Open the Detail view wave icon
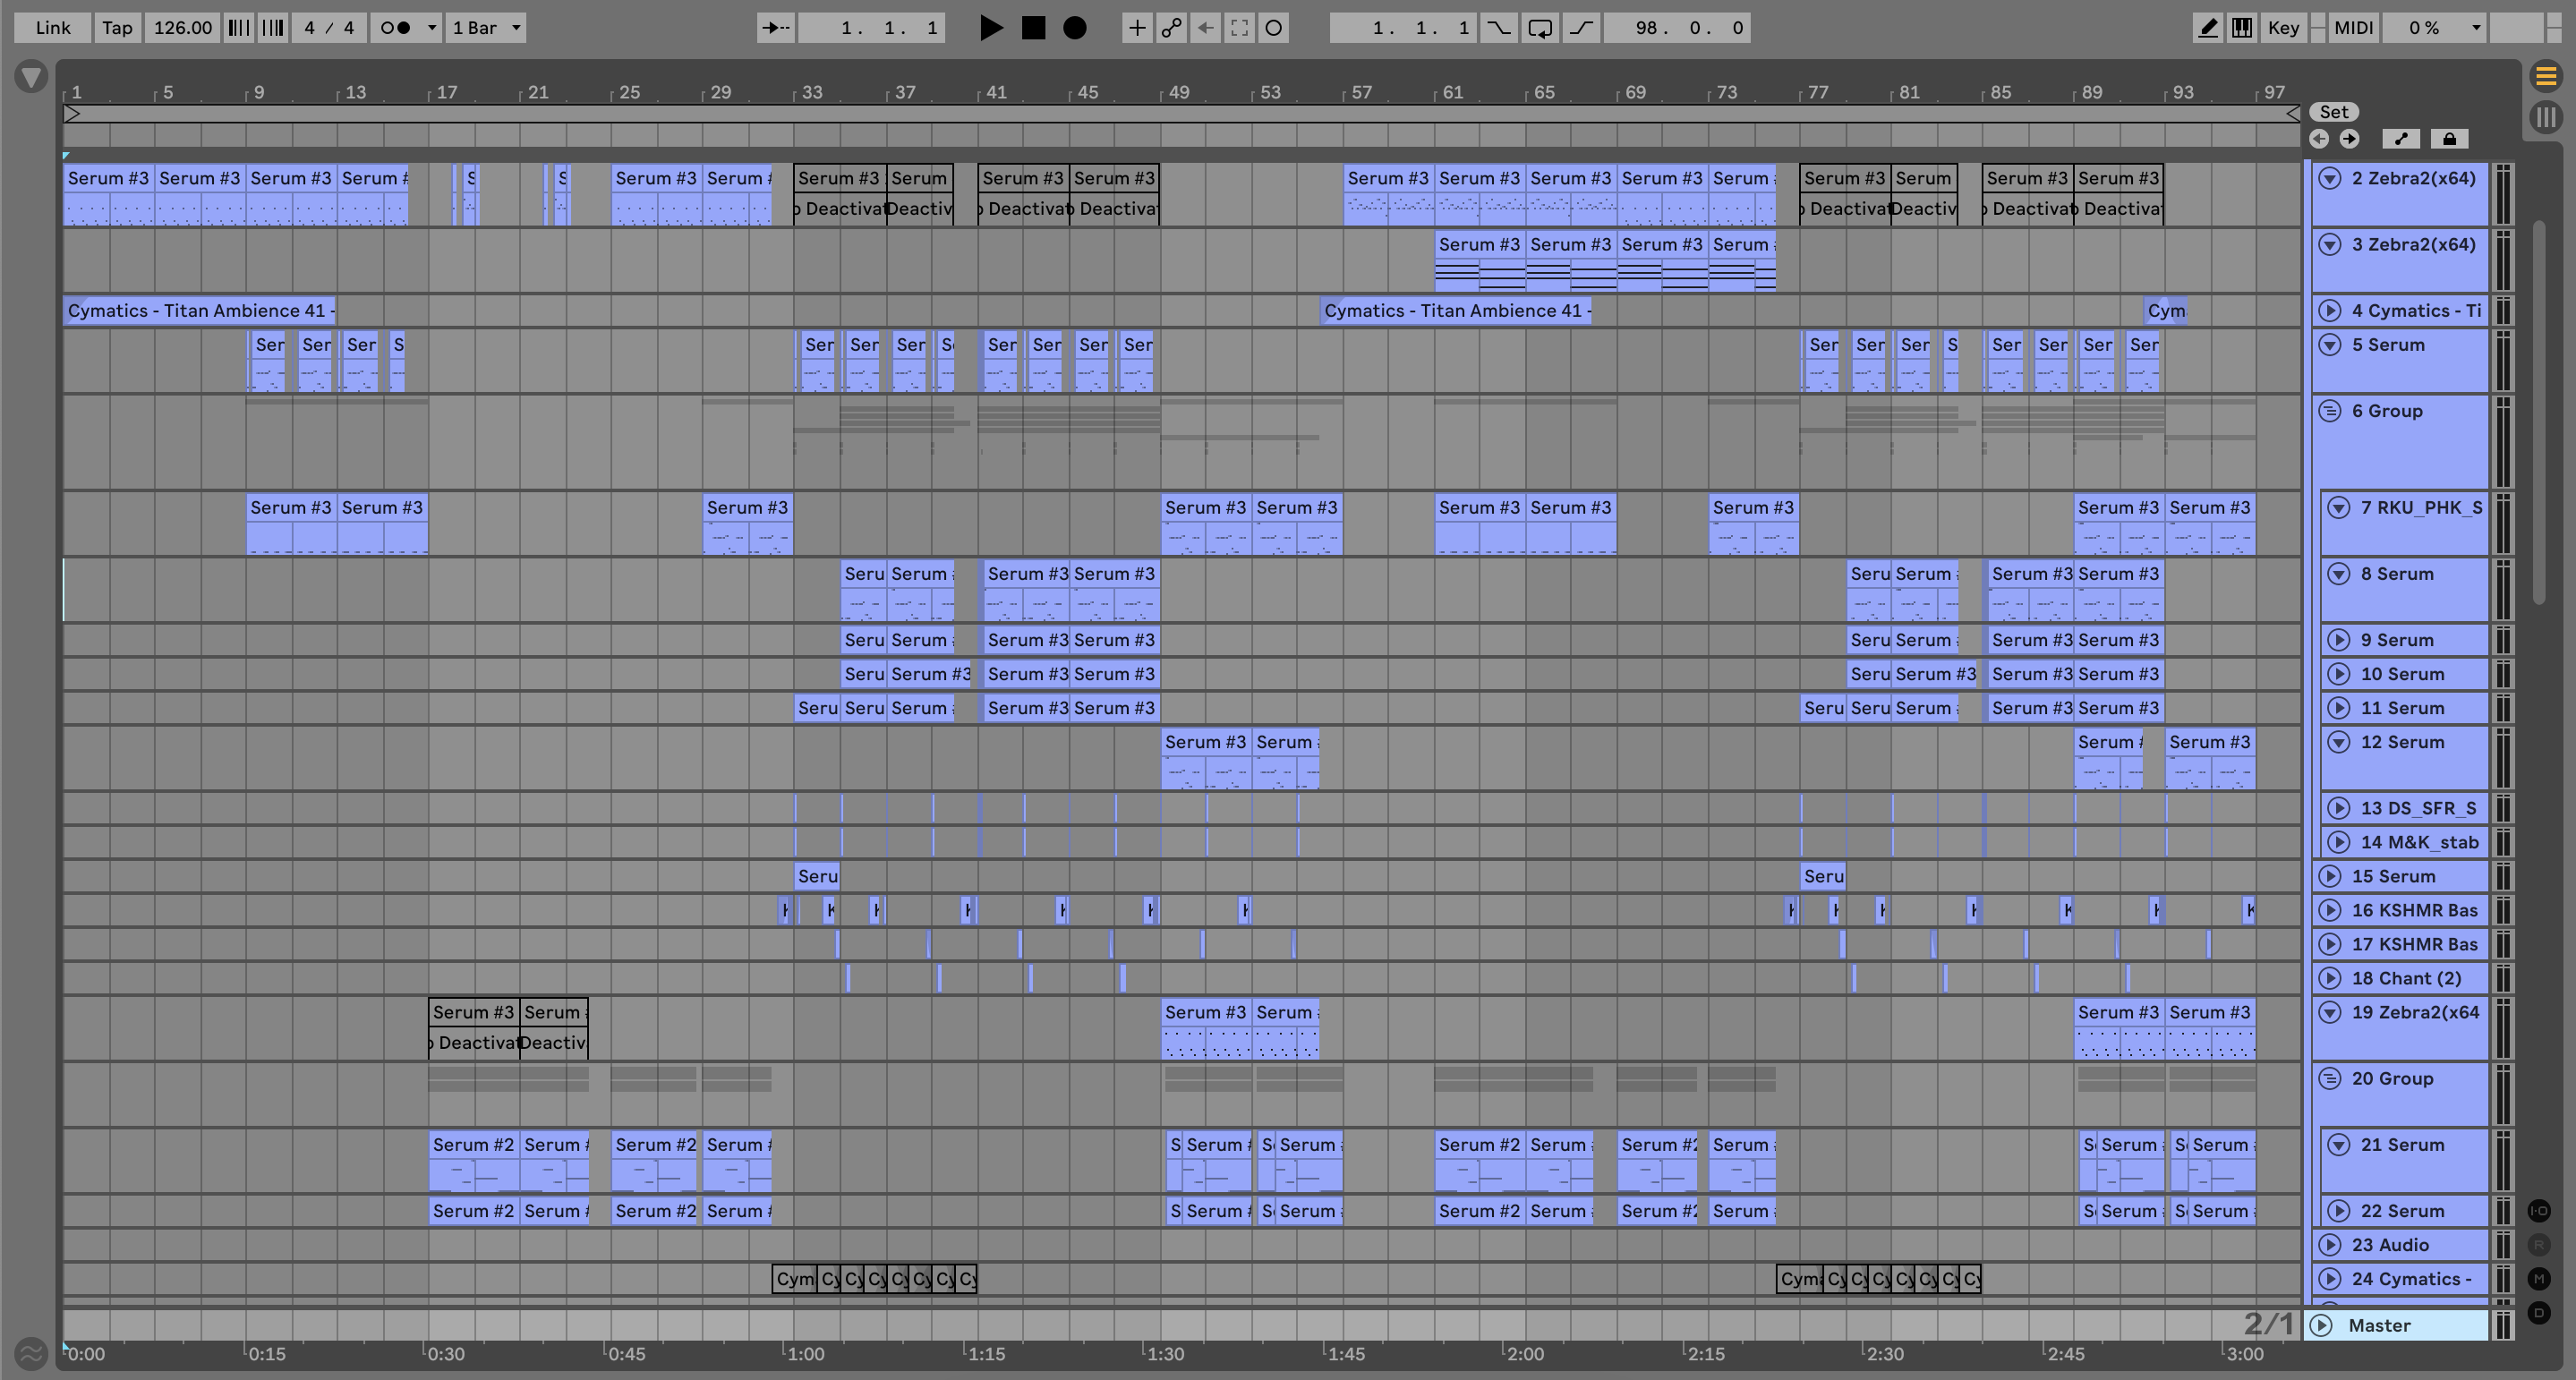This screenshot has height=1380, width=2576. (31, 1354)
